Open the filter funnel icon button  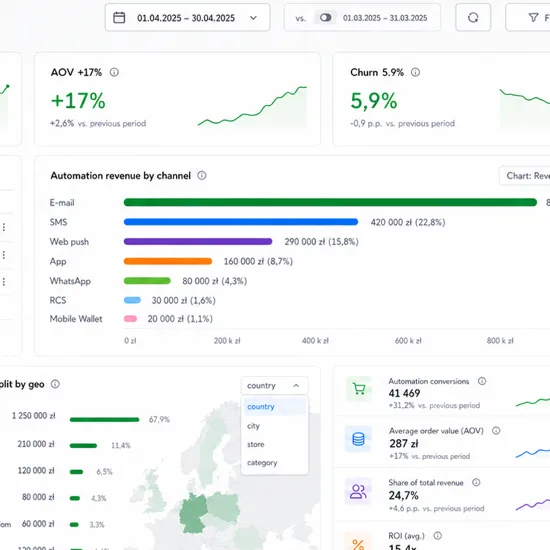click(x=533, y=18)
